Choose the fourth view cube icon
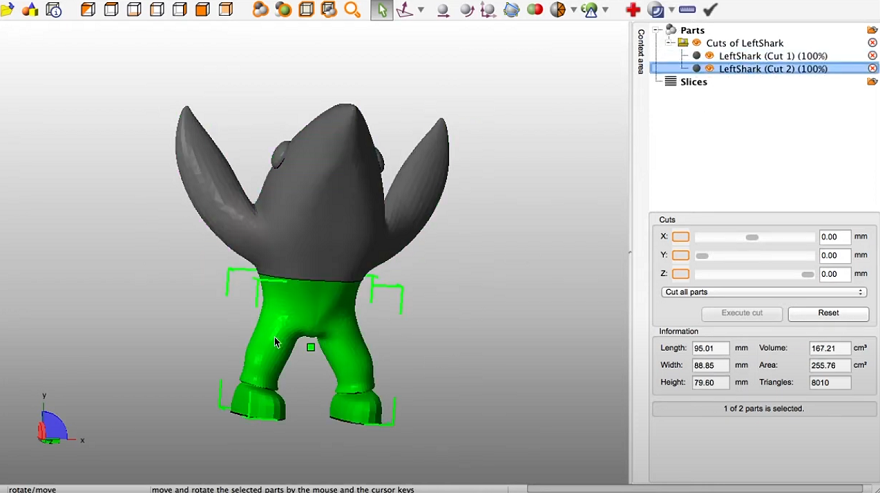Viewport: 880px width, 493px height. [157, 10]
